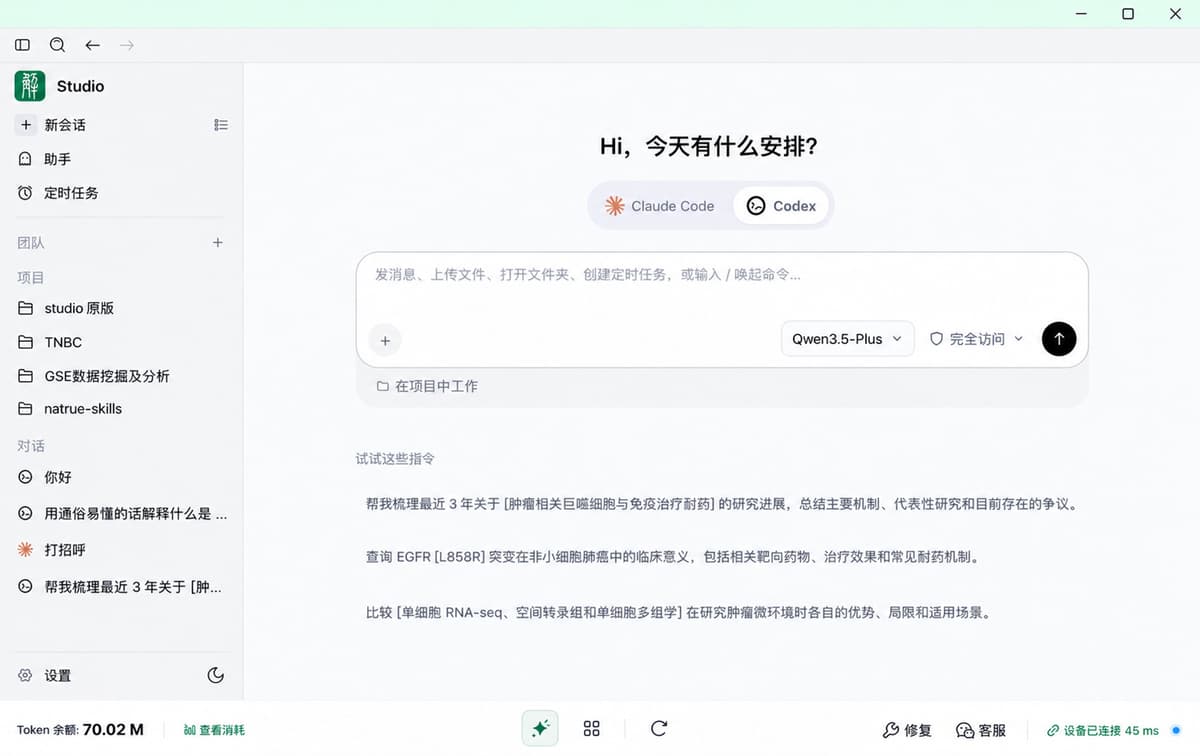Image resolution: width=1200 pixels, height=756 pixels.
Task: Open the Qwen3.5-Plus model dropdown
Action: point(847,339)
